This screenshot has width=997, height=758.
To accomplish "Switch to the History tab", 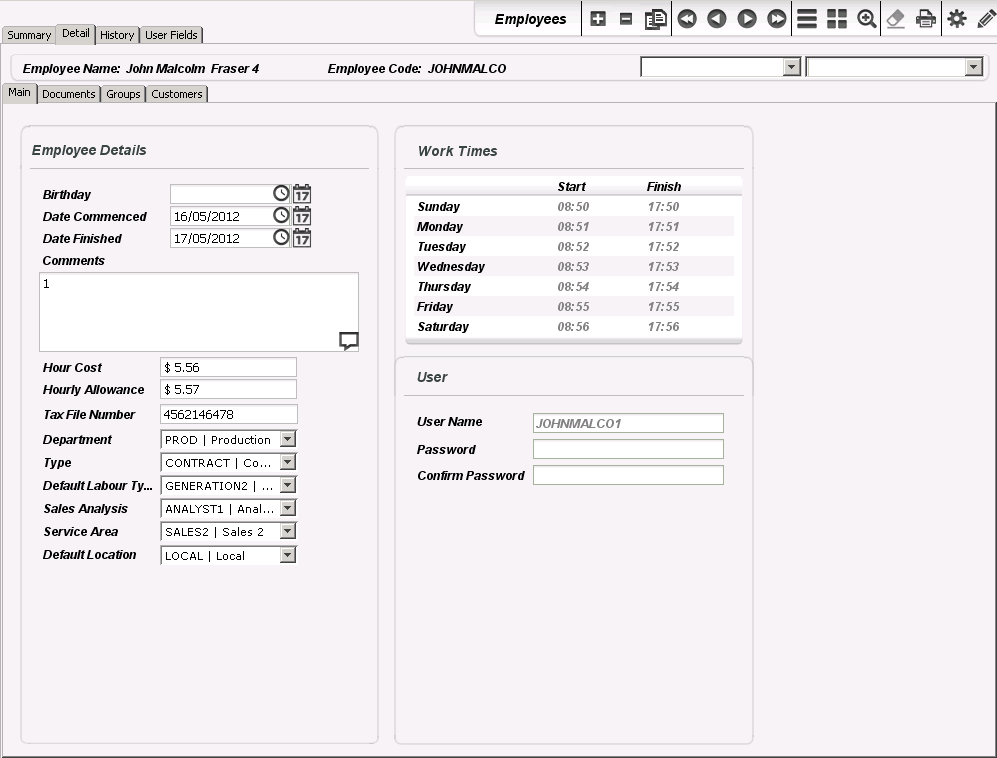I will (x=117, y=35).
